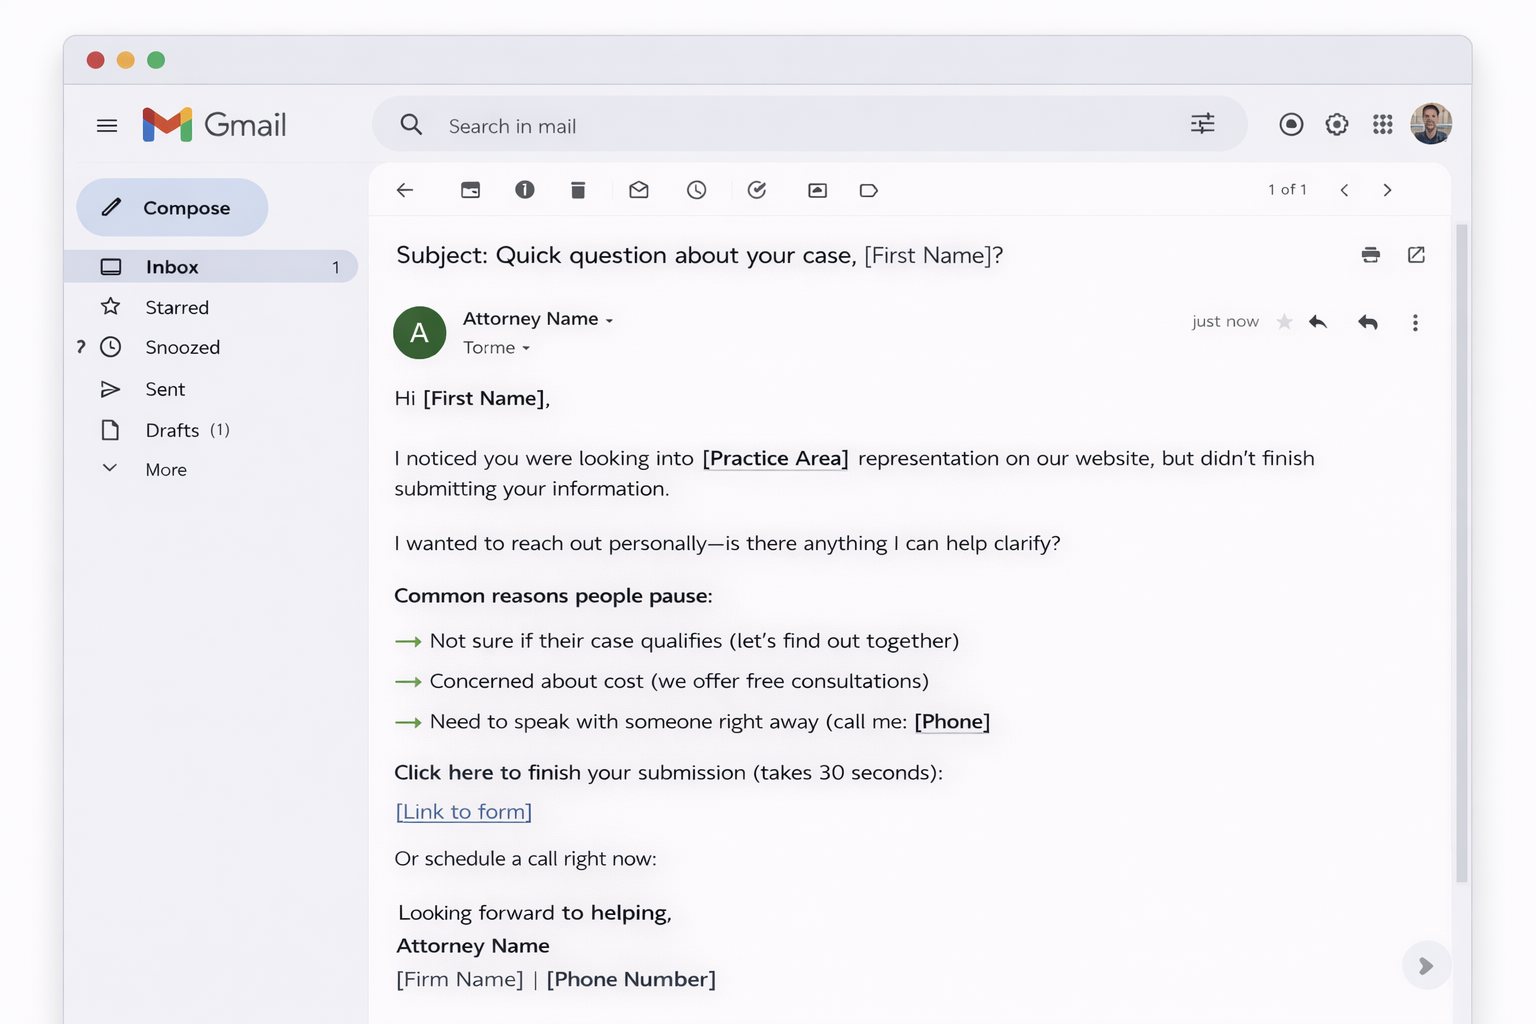1536x1024 pixels.
Task: Mark the message as unread
Action: (x=639, y=190)
